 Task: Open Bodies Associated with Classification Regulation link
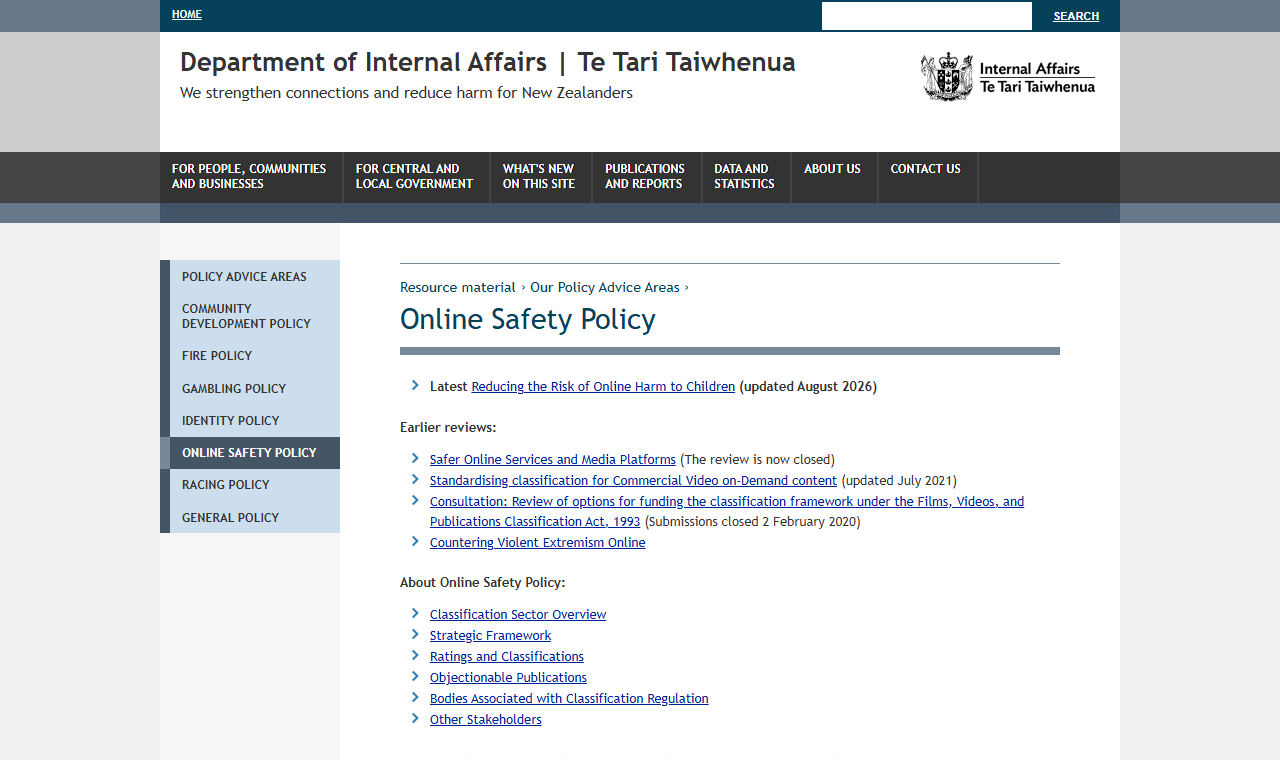point(569,698)
